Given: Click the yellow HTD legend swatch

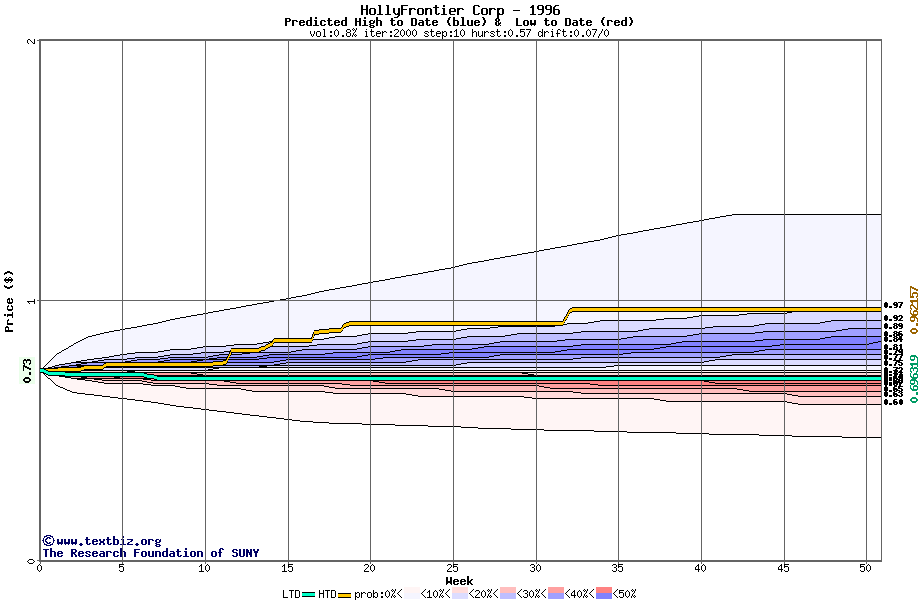Looking at the screenshot, I should (x=345, y=595).
